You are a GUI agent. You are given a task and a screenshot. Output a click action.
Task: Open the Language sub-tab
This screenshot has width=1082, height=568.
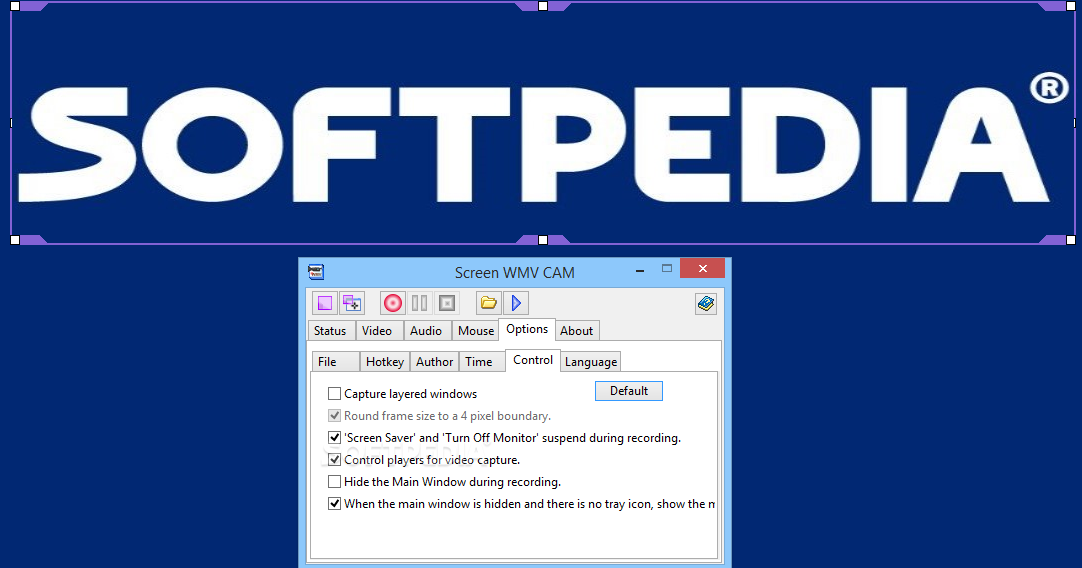pyautogui.click(x=591, y=362)
